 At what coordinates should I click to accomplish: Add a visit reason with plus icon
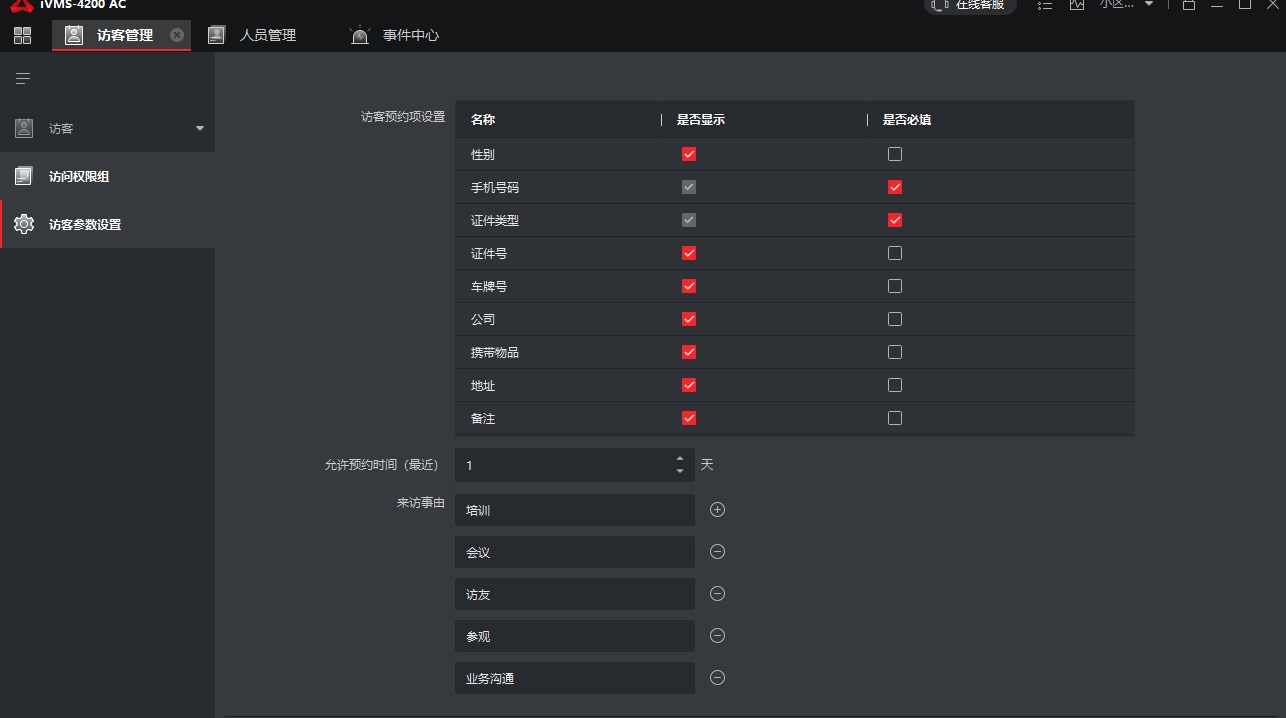[717, 510]
